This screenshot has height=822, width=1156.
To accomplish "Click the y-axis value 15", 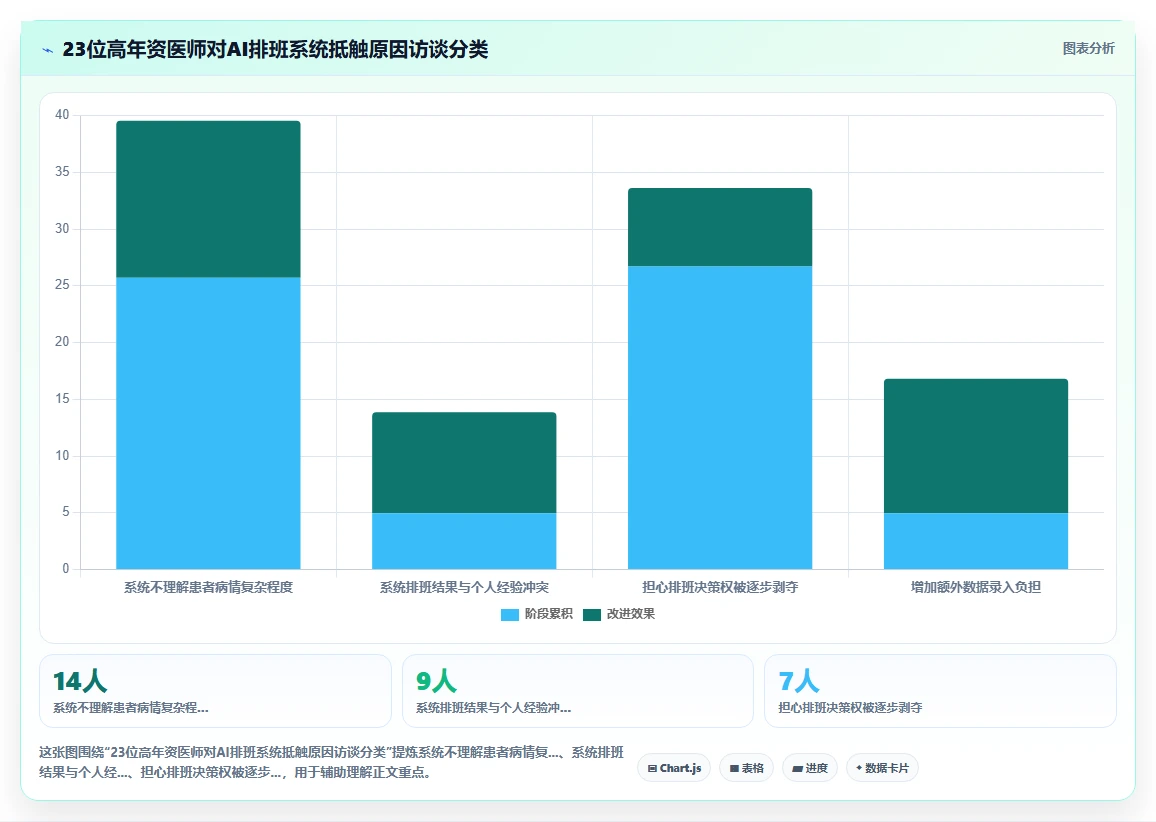I will (62, 399).
